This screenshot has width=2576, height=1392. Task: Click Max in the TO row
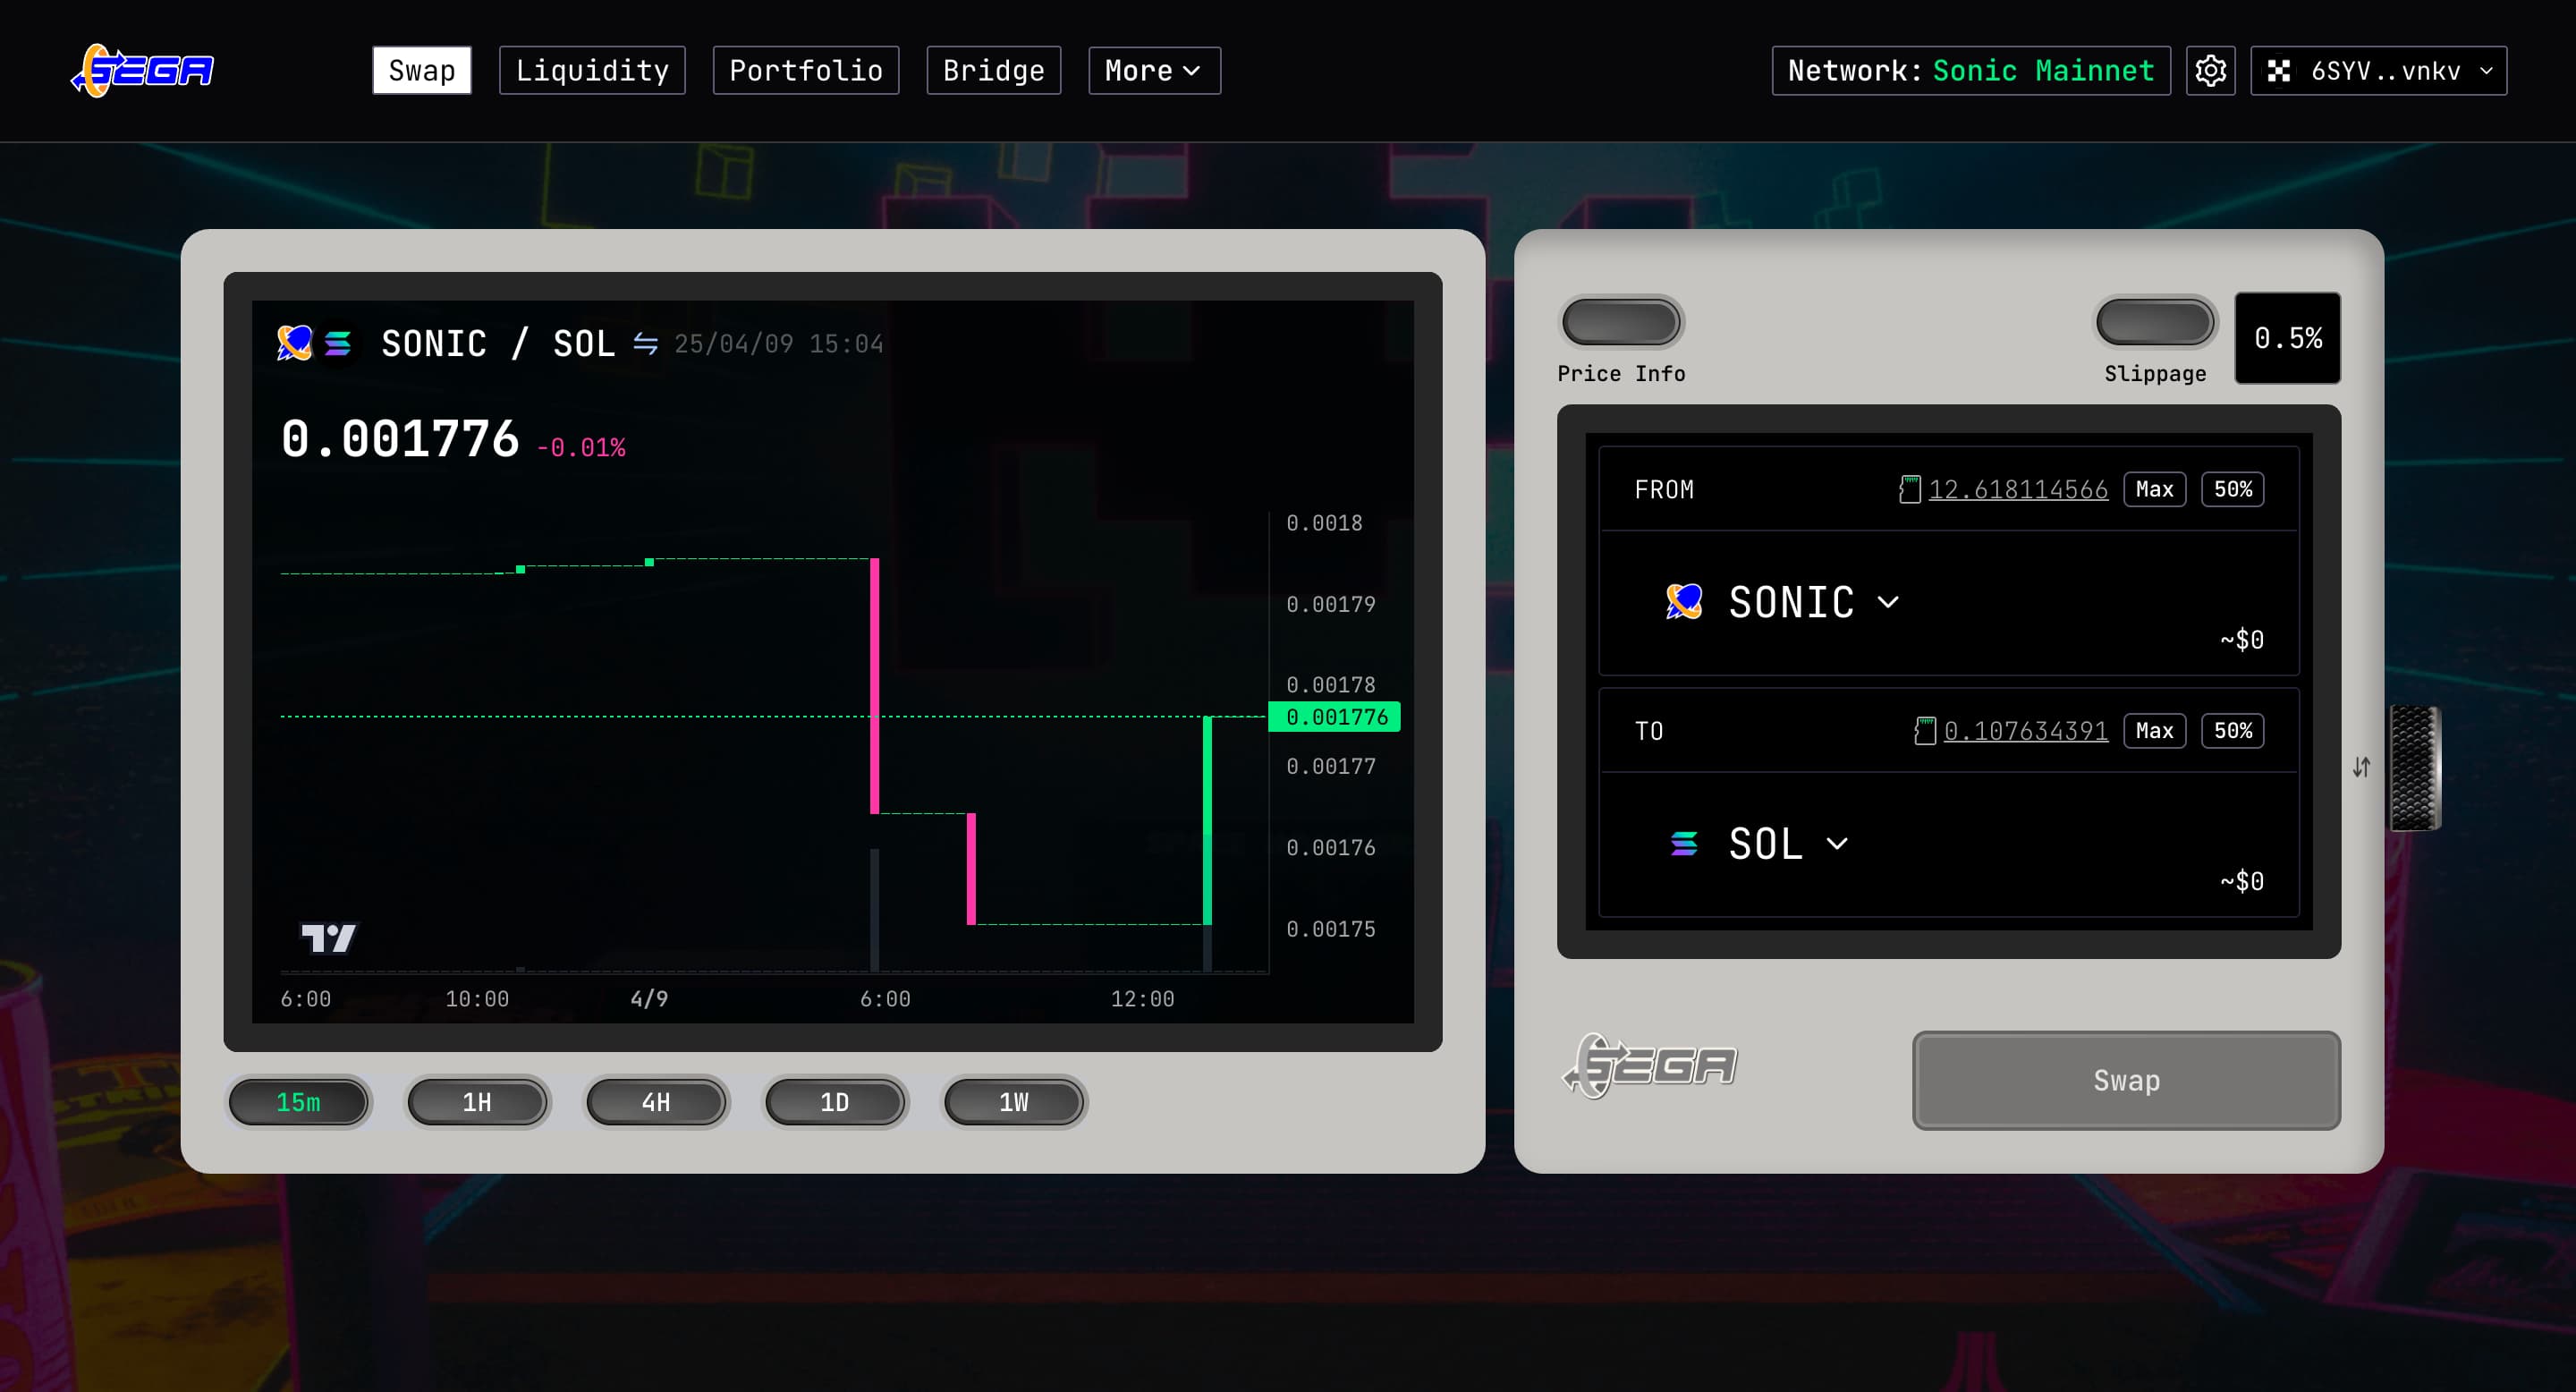tap(2154, 731)
